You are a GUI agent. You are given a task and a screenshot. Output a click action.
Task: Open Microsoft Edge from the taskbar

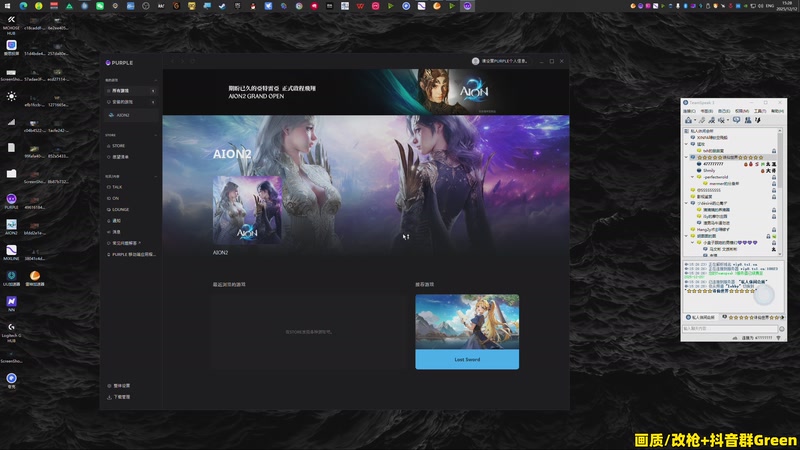(x=23, y=6)
